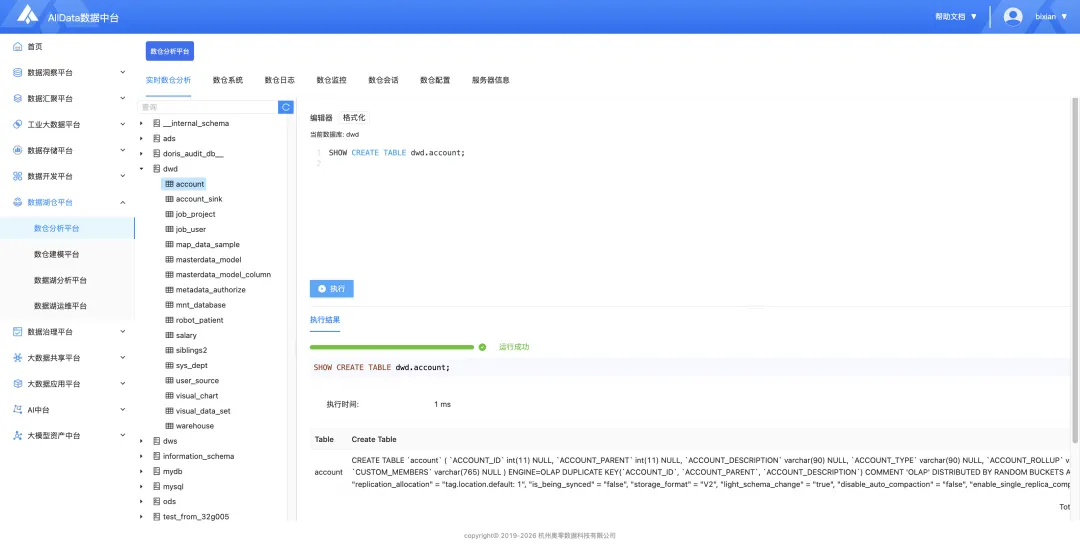
Task: Open the 帮助文档 dropdown
Action: pyautogui.click(x=956, y=17)
